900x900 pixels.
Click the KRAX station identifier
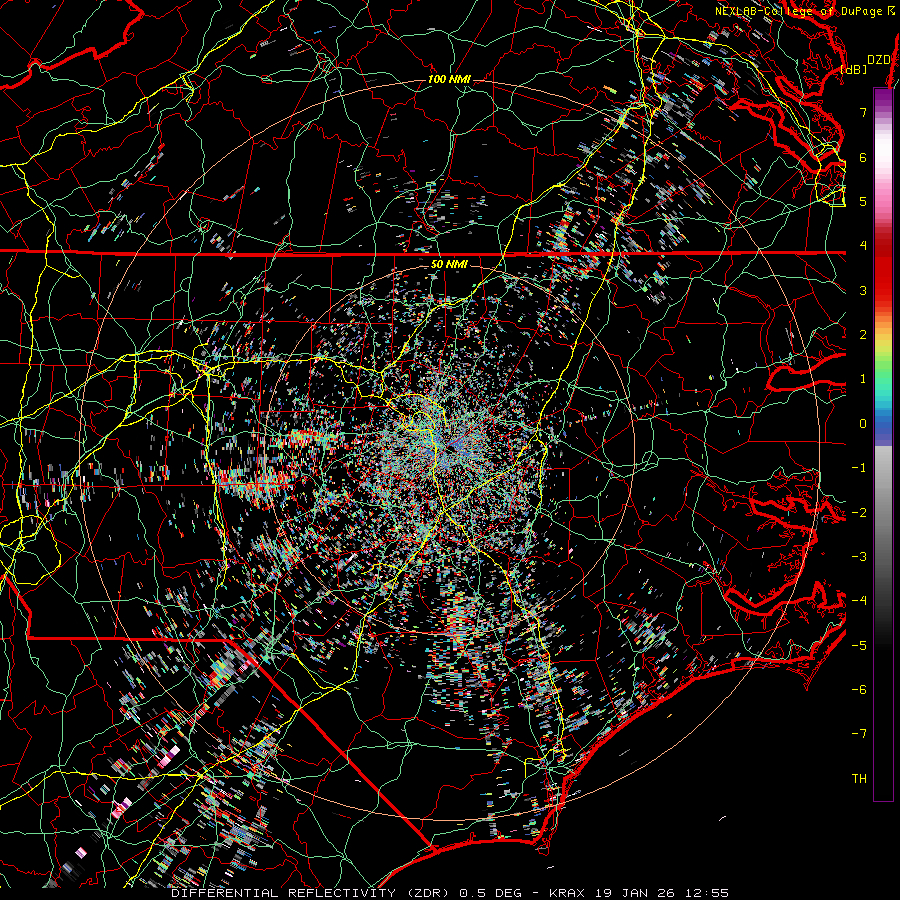[x=567, y=893]
